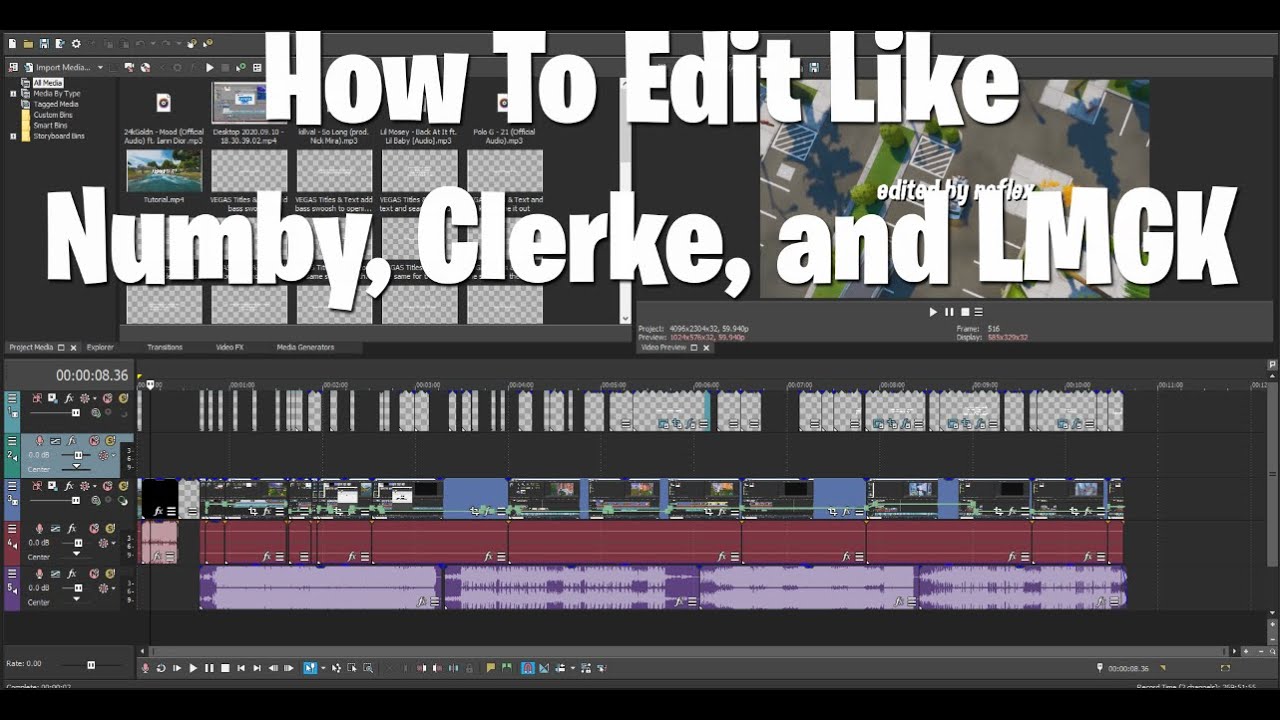Toggle Loop Playback in transport bar
Screen dimensions: 1280x720
click(161, 668)
